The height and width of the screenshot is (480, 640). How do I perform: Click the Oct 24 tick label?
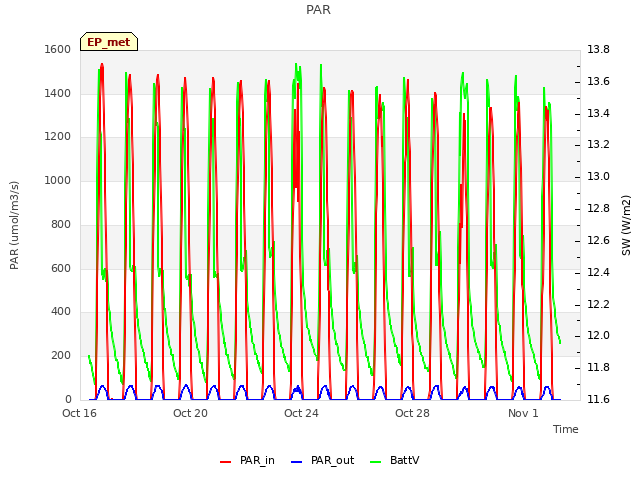(301, 413)
